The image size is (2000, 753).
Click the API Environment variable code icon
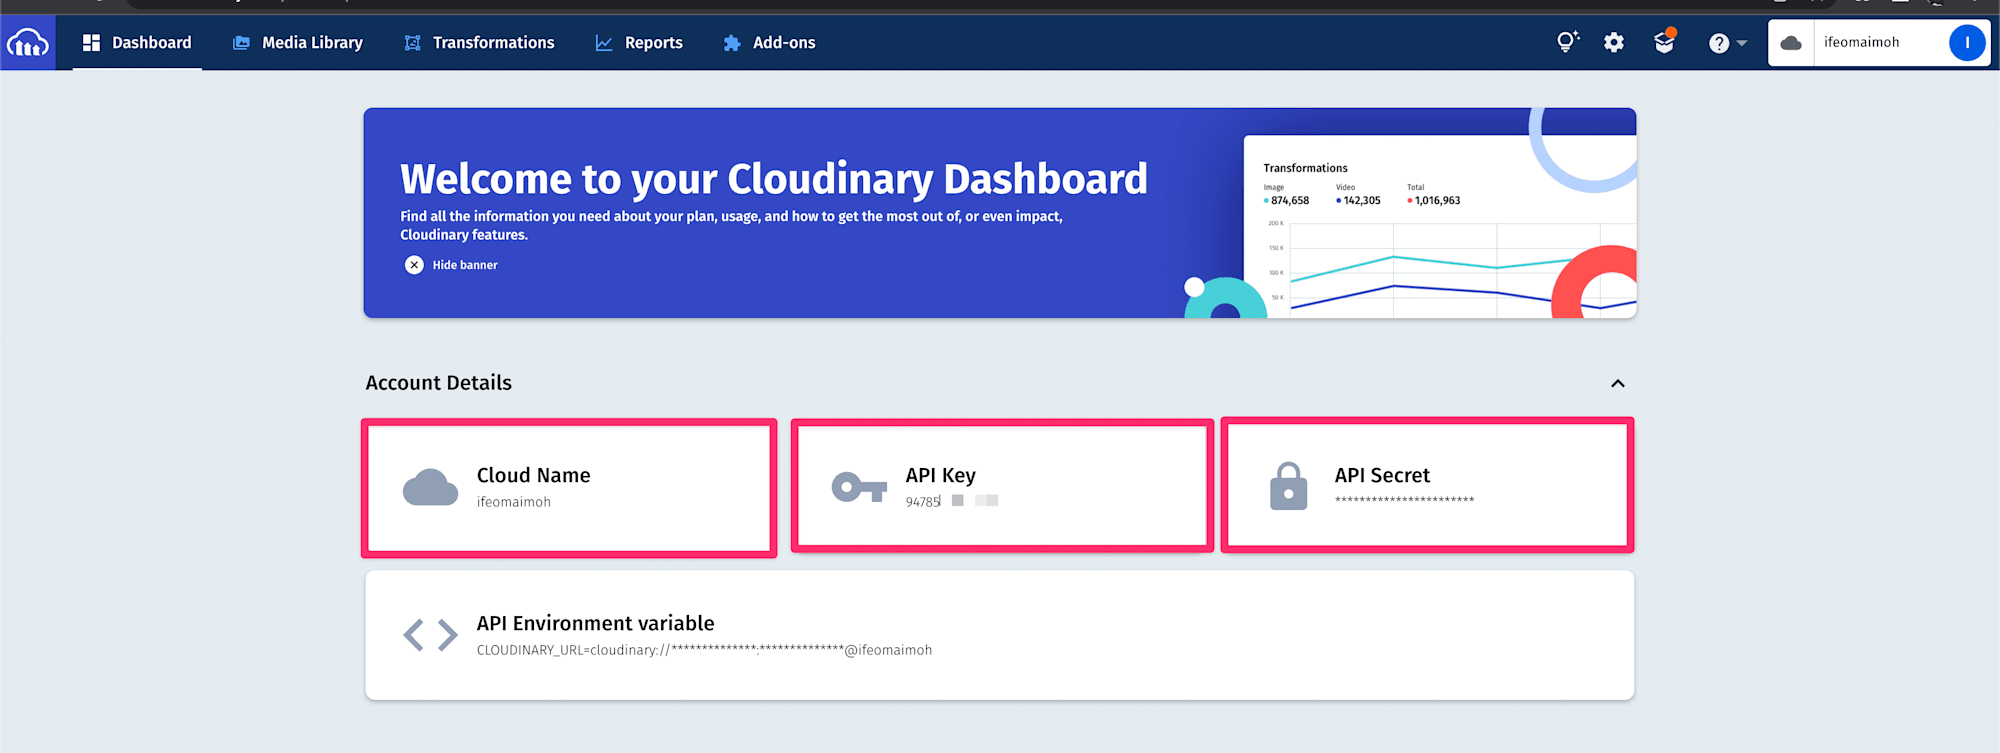430,635
